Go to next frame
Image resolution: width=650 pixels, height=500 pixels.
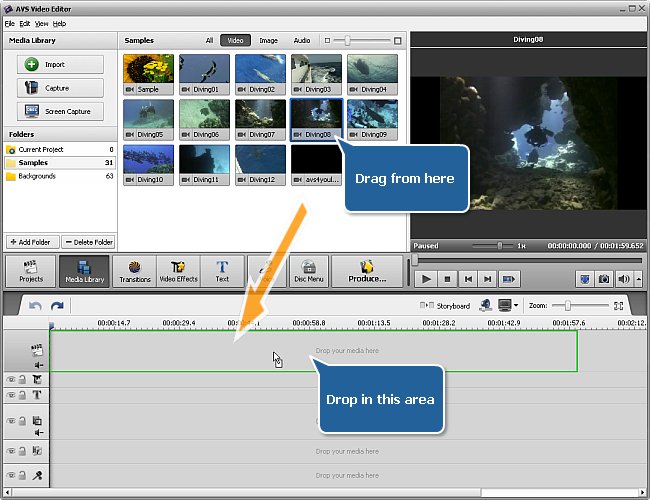[x=488, y=279]
